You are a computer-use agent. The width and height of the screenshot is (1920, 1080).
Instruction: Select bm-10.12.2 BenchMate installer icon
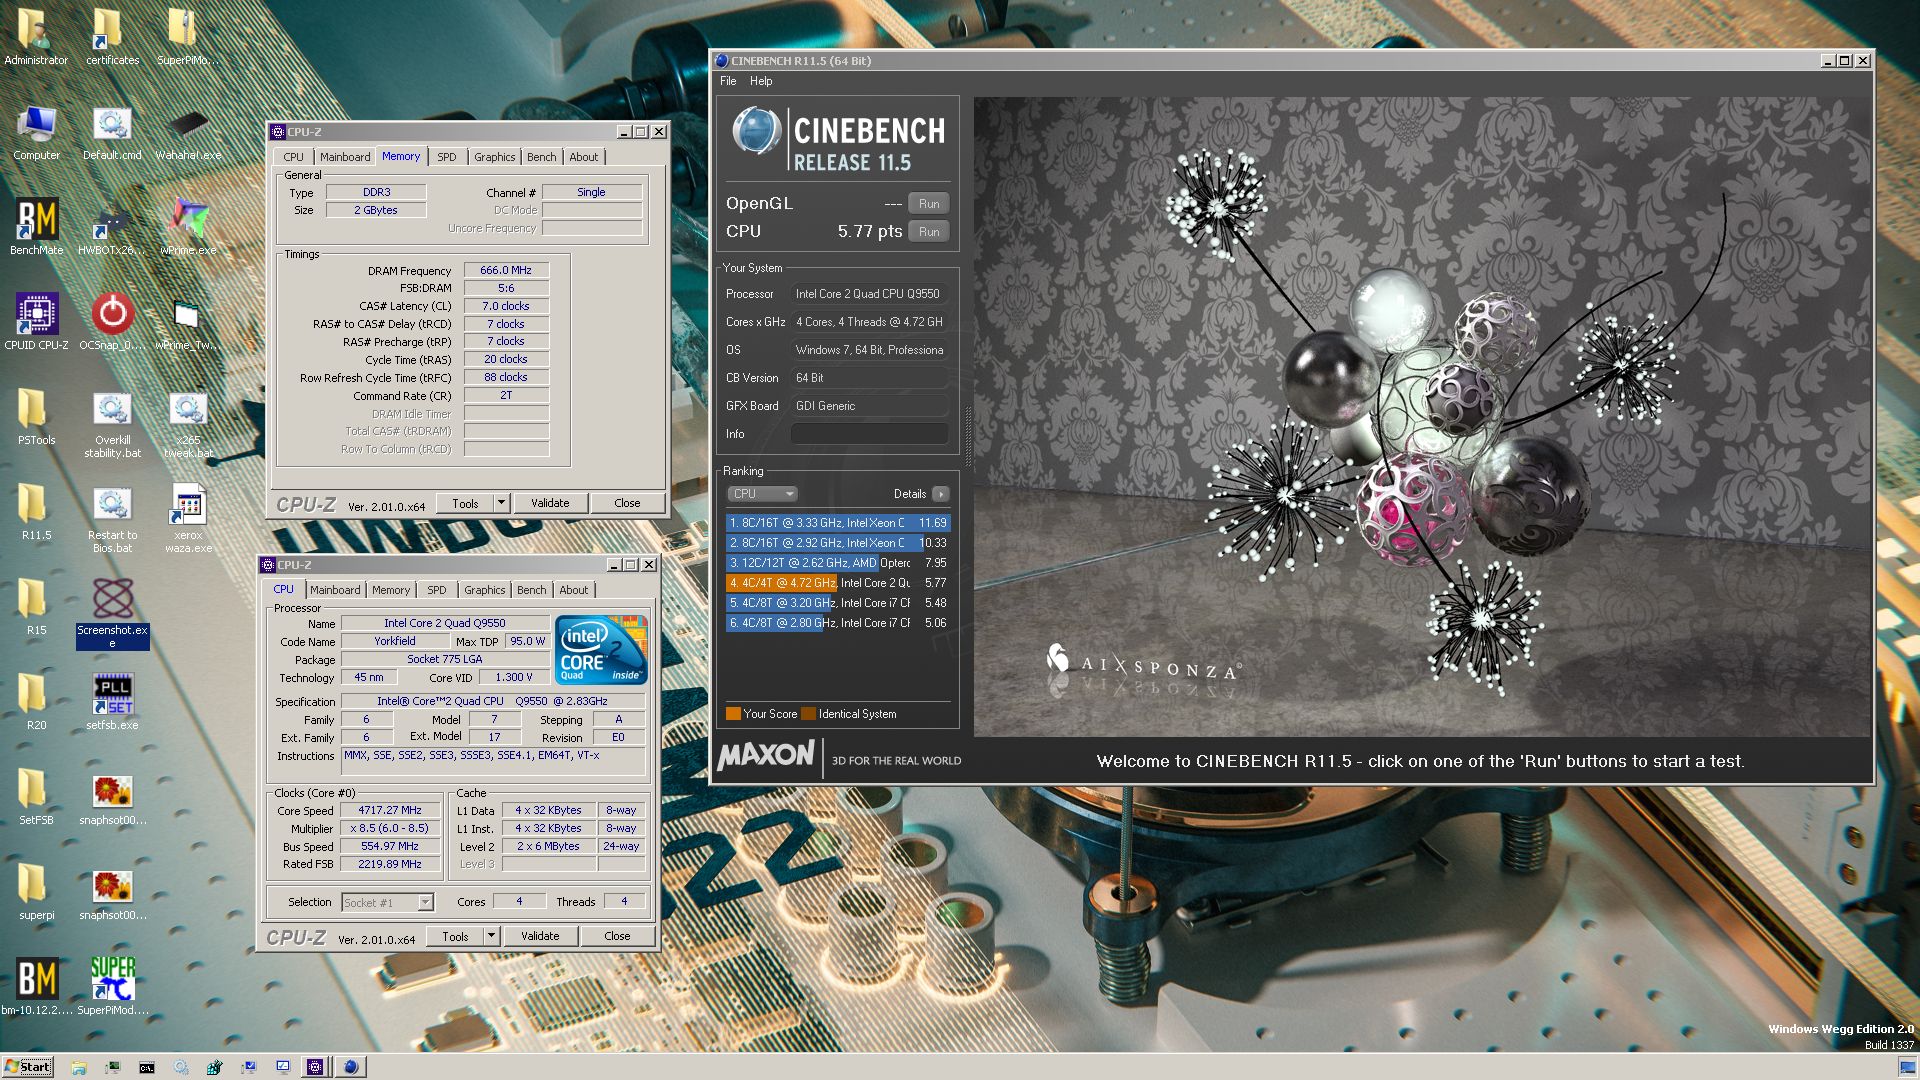(x=36, y=986)
